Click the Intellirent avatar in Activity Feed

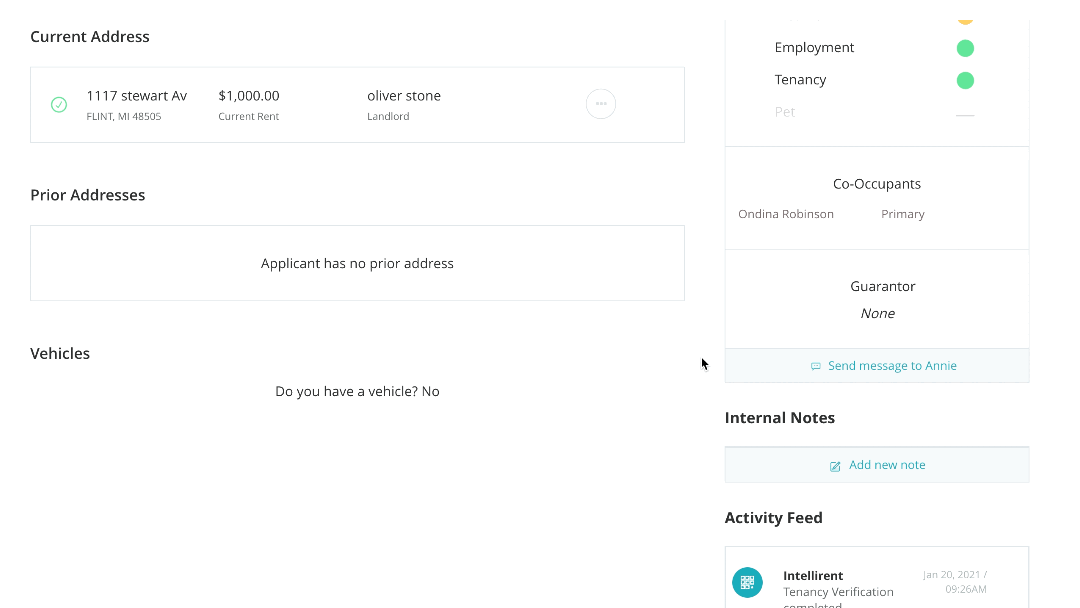pyautogui.click(x=747, y=582)
